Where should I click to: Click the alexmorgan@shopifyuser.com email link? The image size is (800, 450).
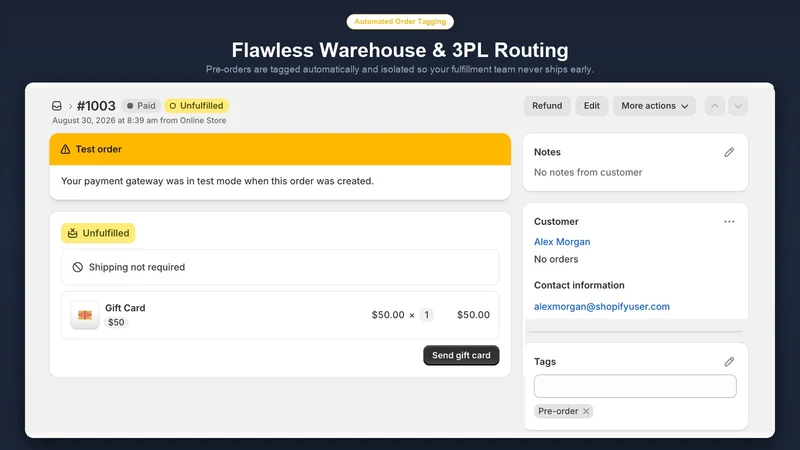602,307
